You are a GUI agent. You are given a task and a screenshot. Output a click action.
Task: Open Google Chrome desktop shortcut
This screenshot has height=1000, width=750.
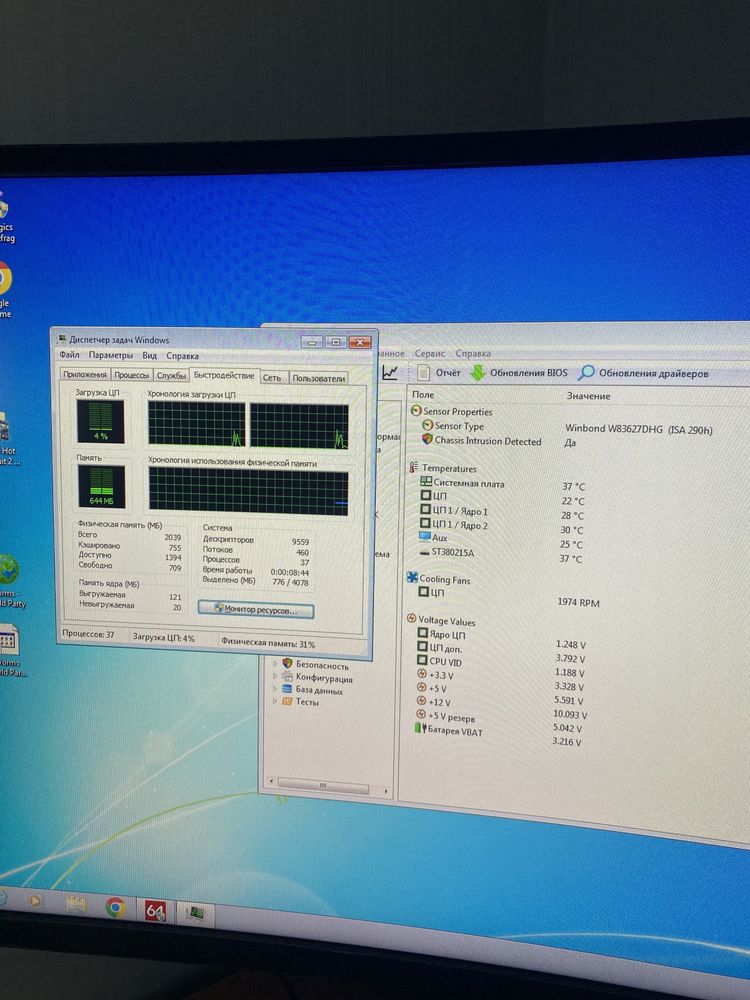5,288
